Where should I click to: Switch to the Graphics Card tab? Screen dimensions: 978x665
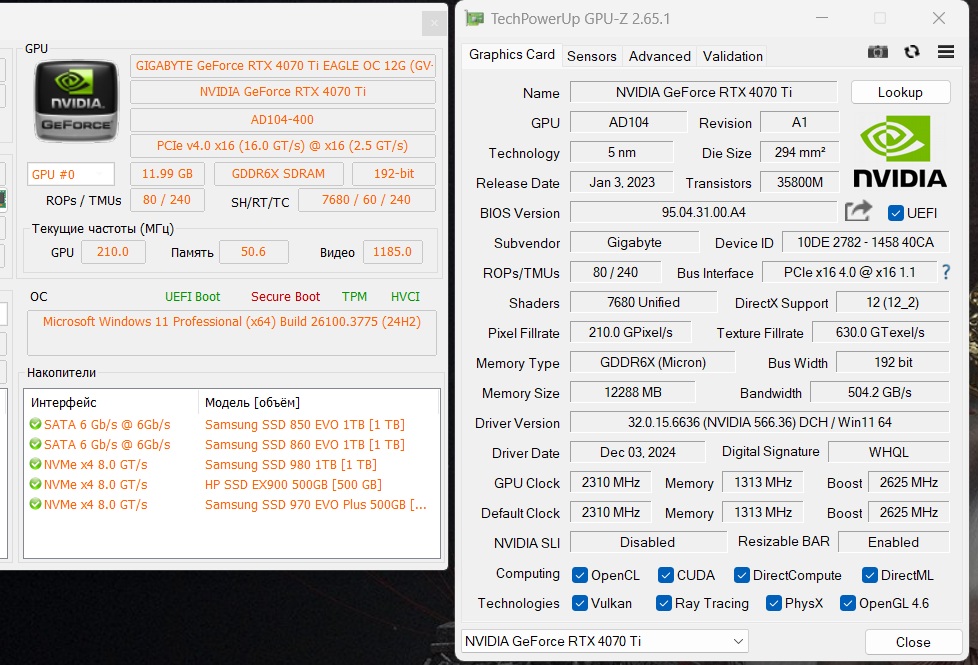click(x=511, y=55)
